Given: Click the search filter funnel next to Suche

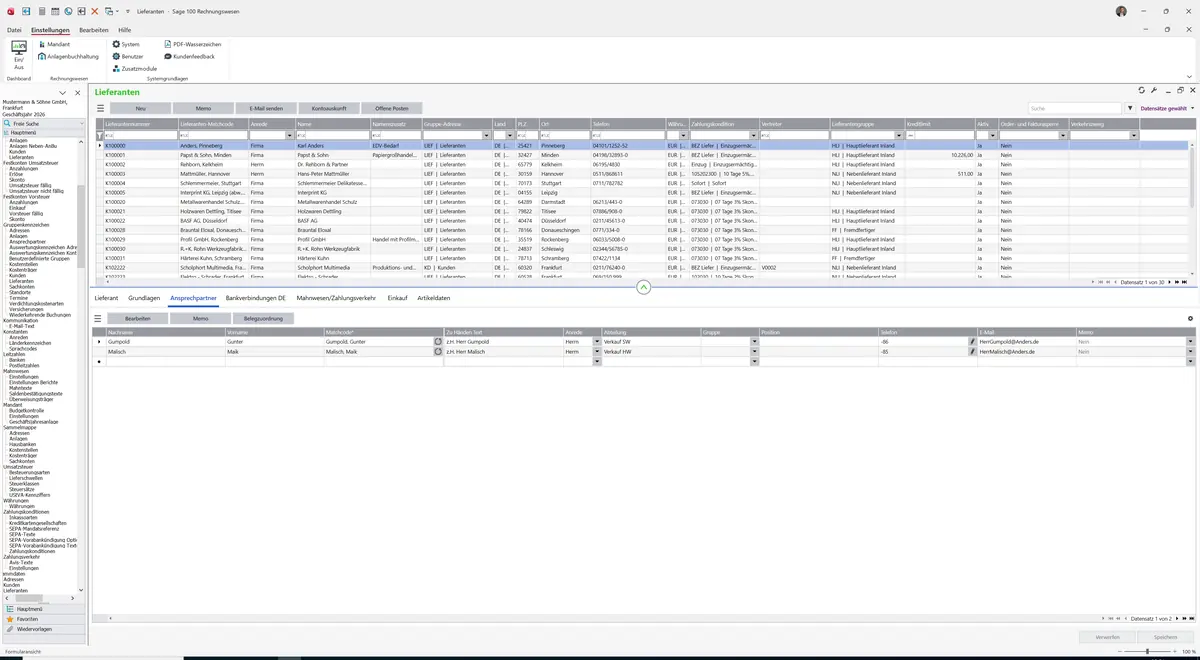Looking at the screenshot, I should tap(1130, 108).
